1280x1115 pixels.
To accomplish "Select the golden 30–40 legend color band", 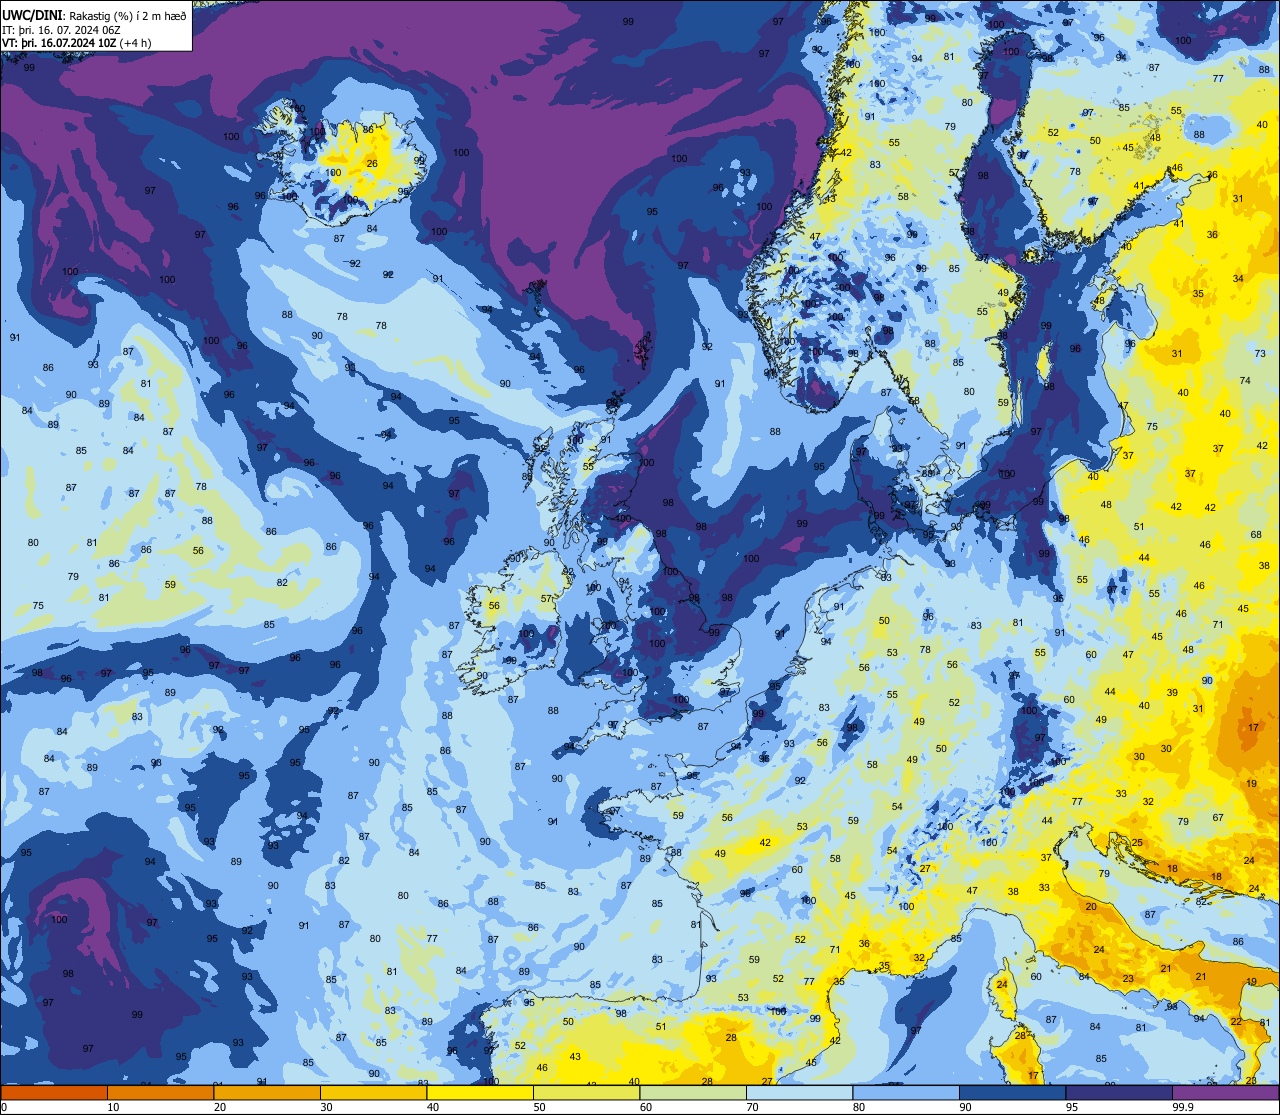I will (x=373, y=1093).
